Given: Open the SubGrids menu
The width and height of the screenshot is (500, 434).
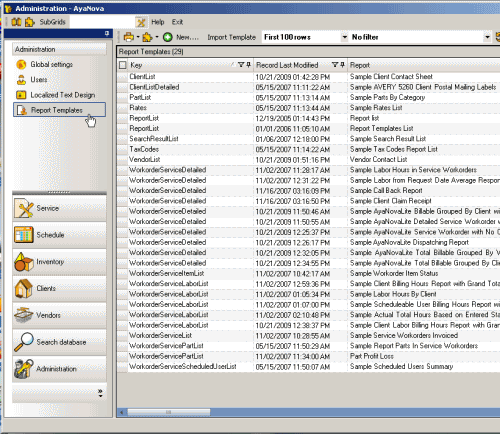Looking at the screenshot, I should coord(52,22).
